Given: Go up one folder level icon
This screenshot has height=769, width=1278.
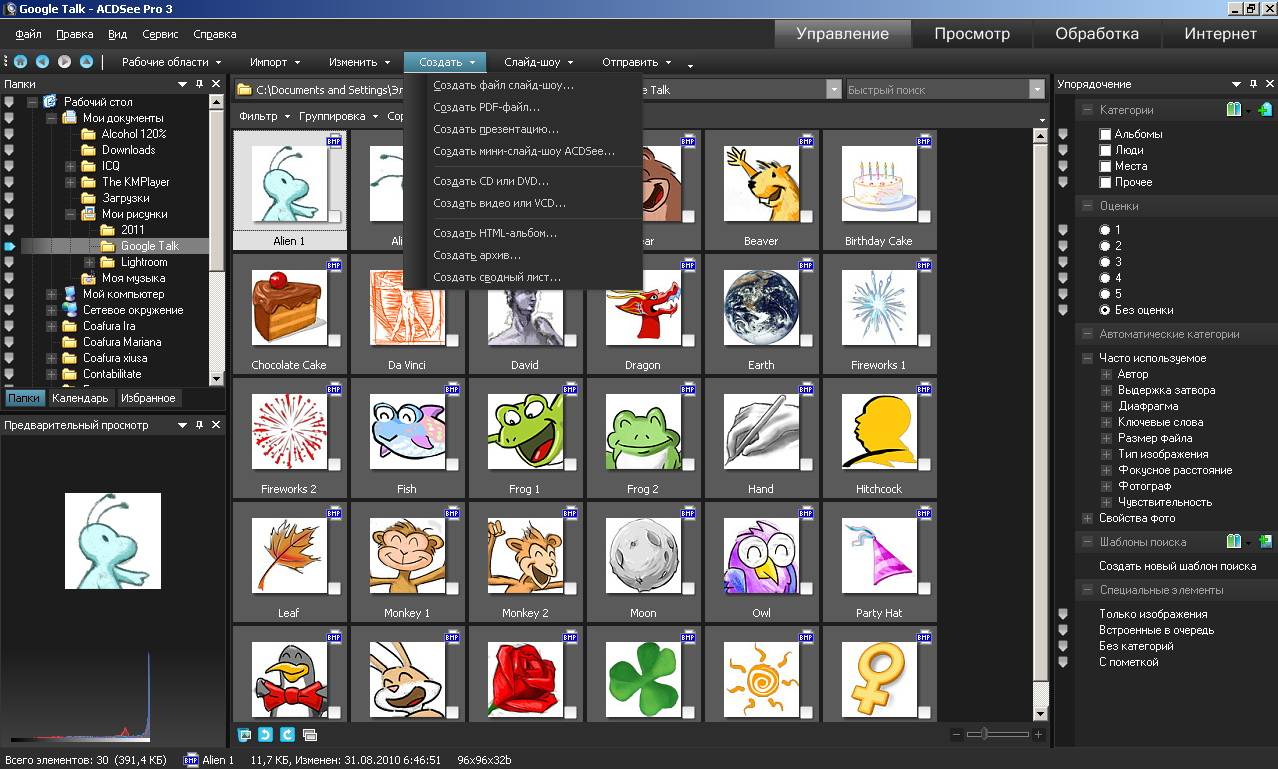Looking at the screenshot, I should click(86, 62).
